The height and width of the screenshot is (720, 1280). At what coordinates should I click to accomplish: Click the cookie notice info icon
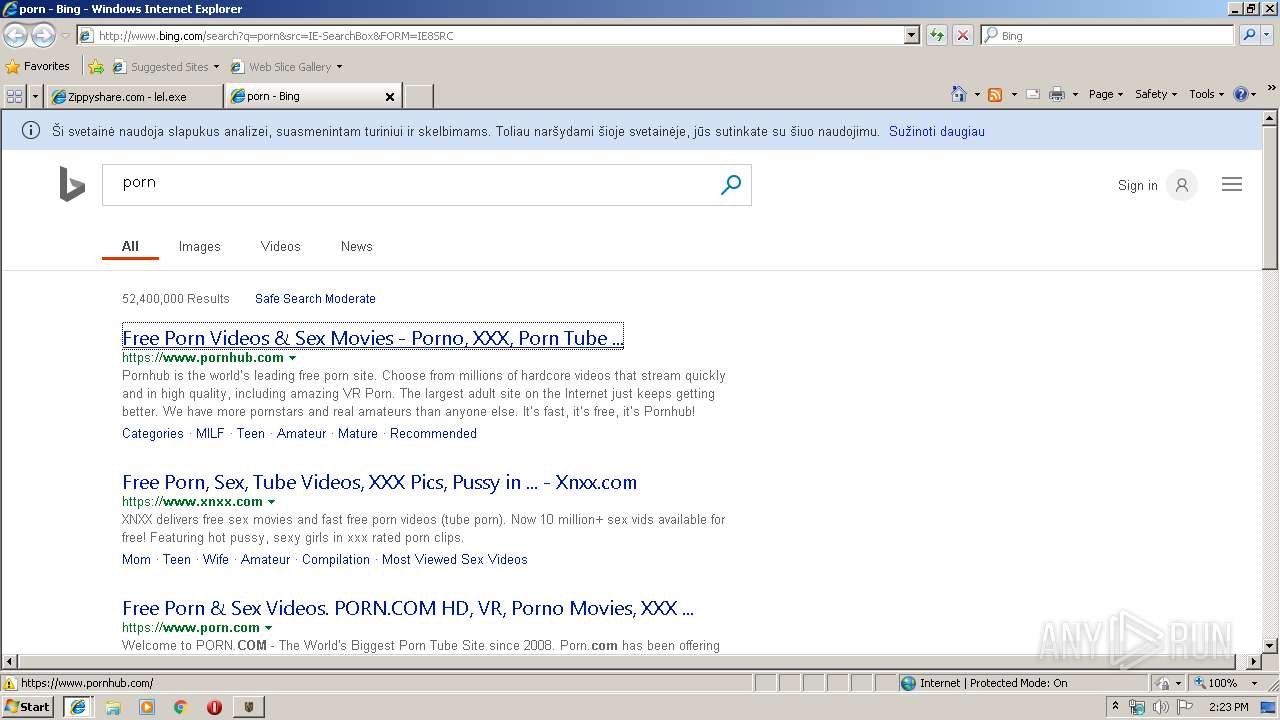coord(31,131)
